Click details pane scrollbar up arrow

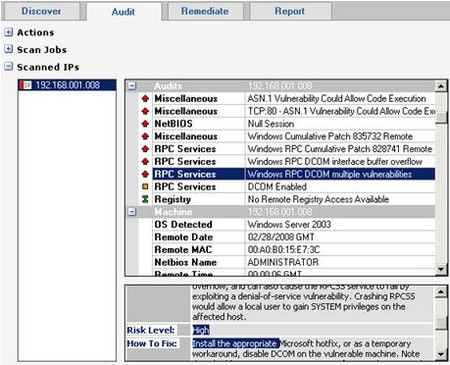click(441, 292)
